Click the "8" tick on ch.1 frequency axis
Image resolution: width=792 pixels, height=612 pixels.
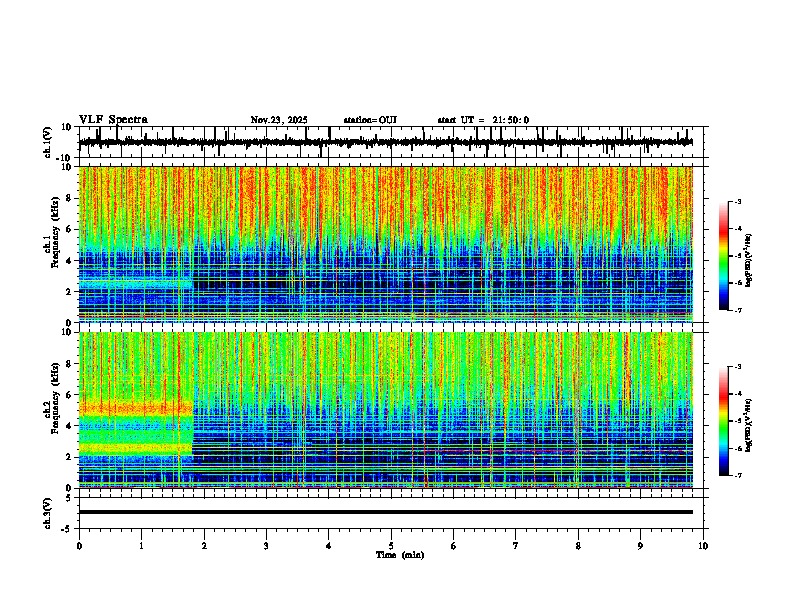point(69,198)
